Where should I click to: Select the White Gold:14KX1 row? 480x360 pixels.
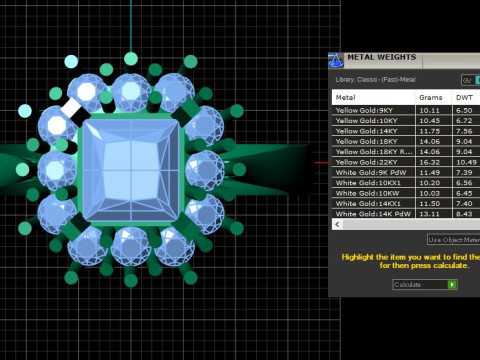(x=406, y=203)
